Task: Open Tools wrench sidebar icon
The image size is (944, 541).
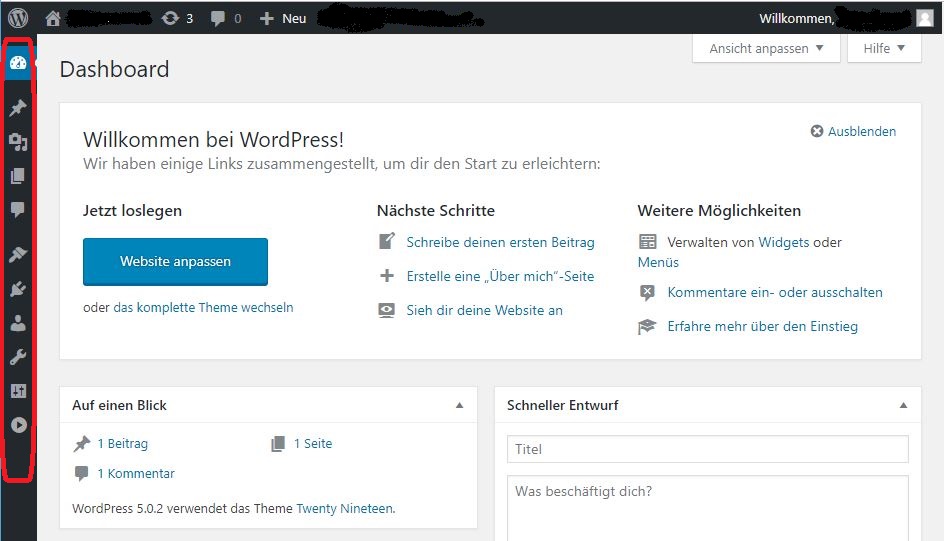Action: pos(18,357)
